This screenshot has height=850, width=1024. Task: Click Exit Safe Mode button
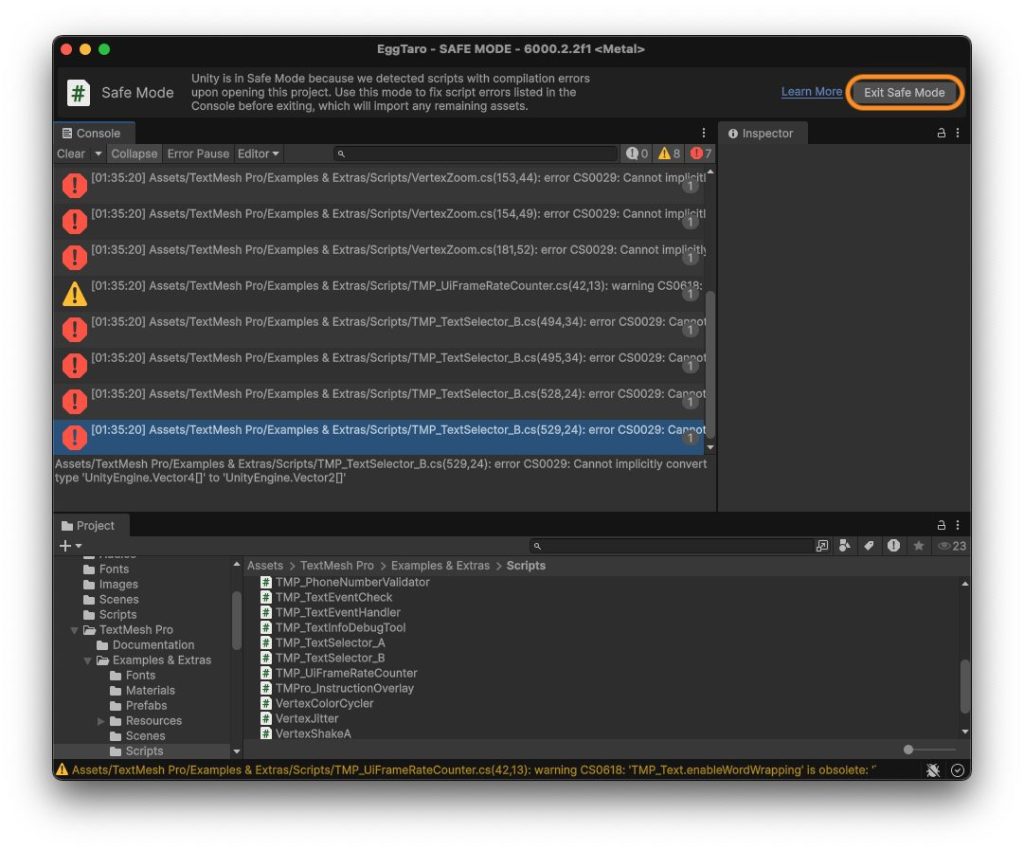click(x=904, y=92)
